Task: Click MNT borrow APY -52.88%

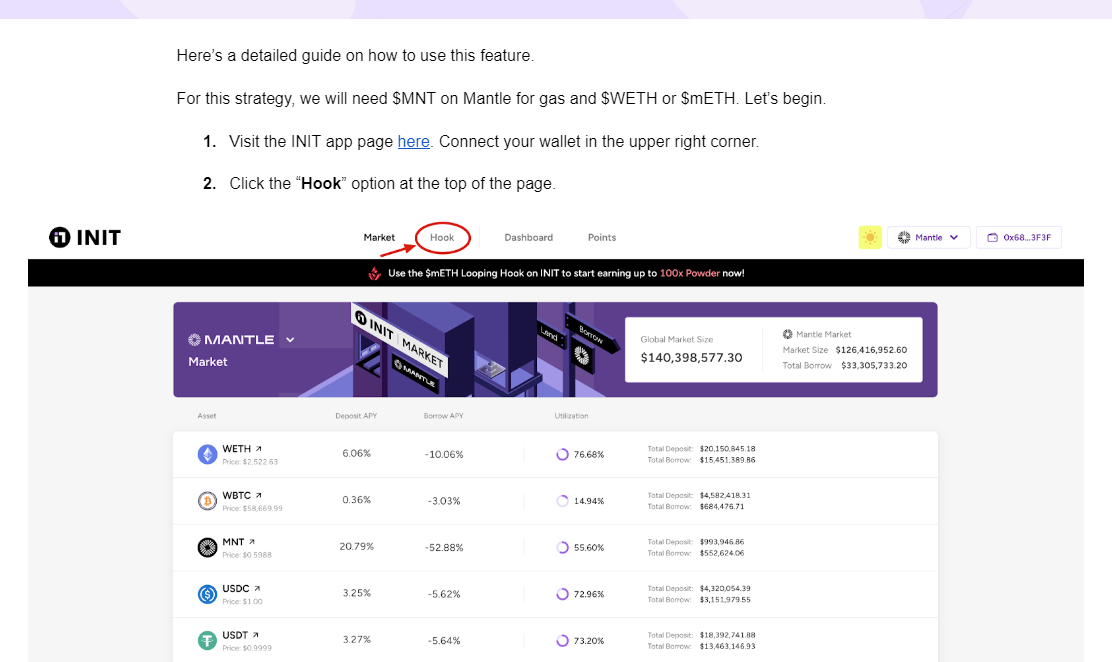Action: click(445, 548)
